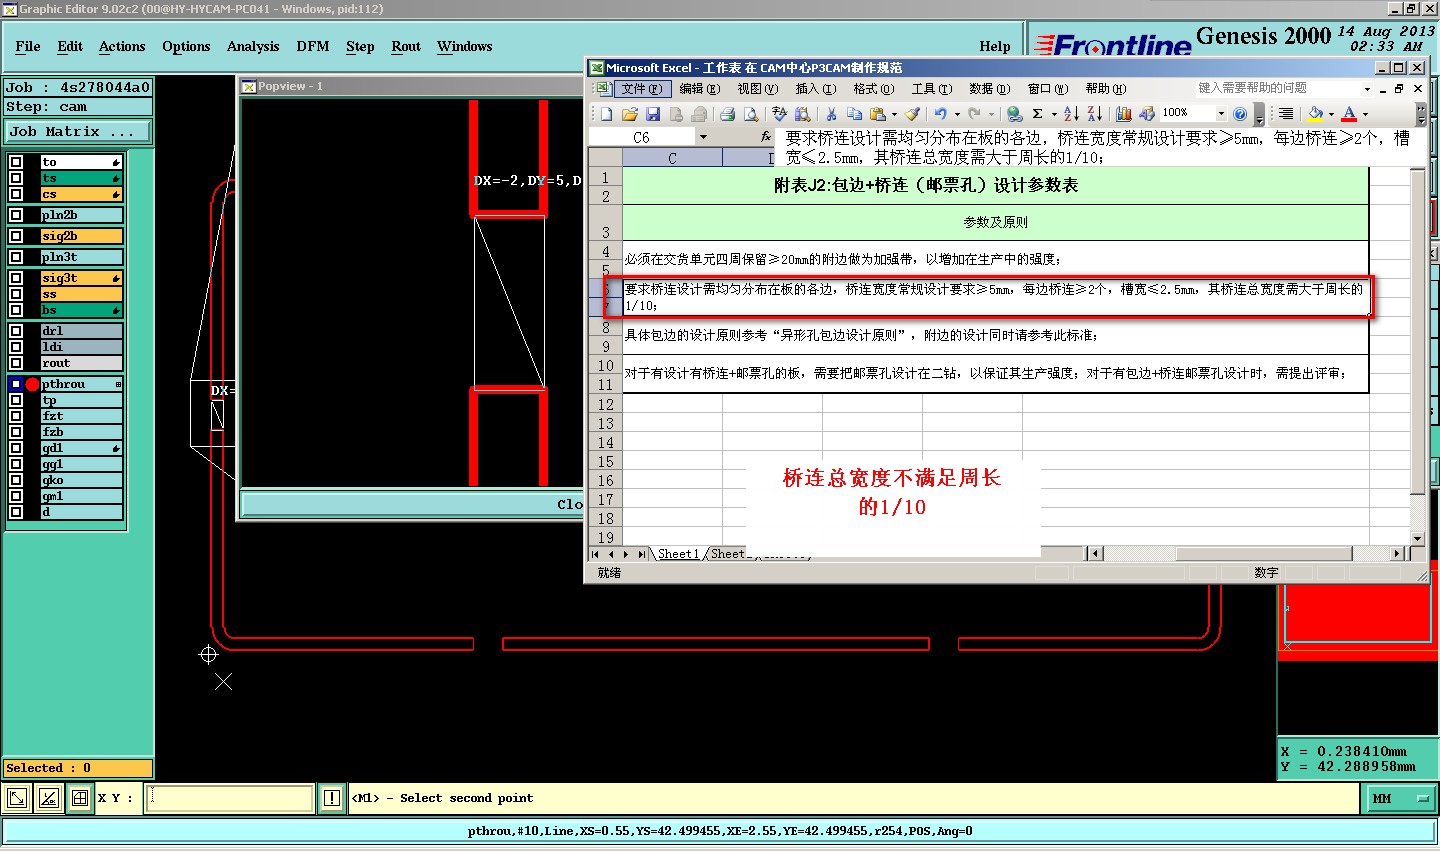Screen dimensions: 1440x851
Task: Open Excel 格式 (Format) menu
Action: [873, 89]
